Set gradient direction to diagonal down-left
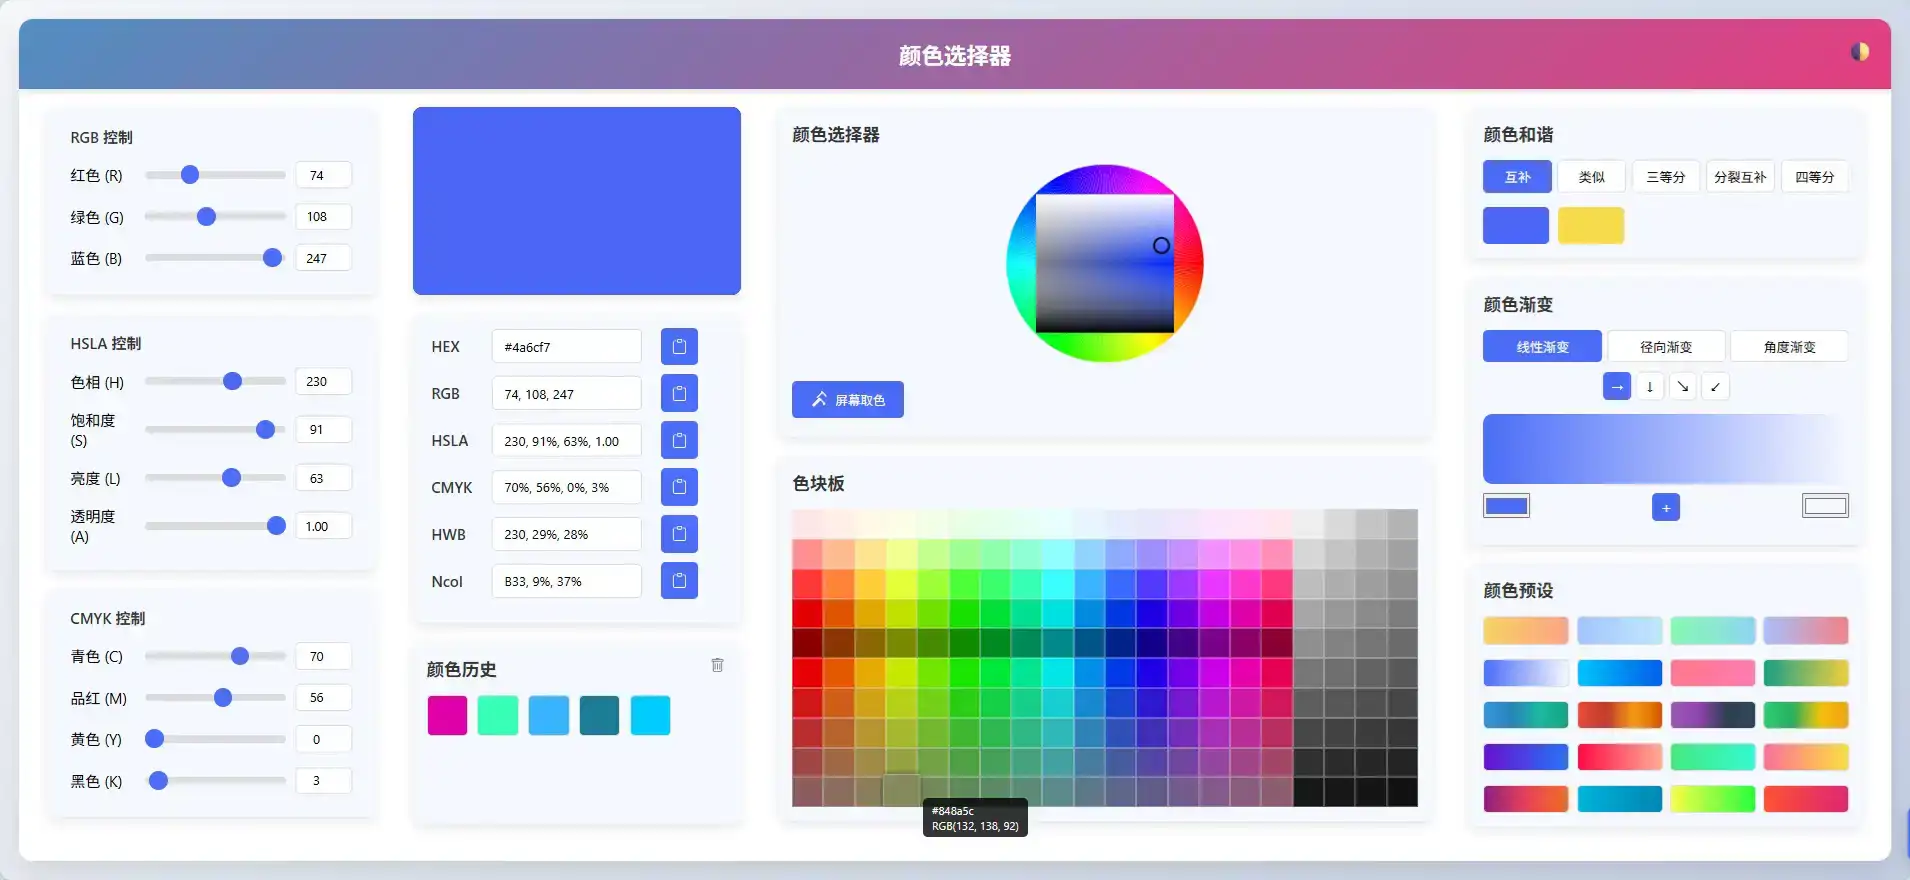 pyautogui.click(x=1715, y=386)
